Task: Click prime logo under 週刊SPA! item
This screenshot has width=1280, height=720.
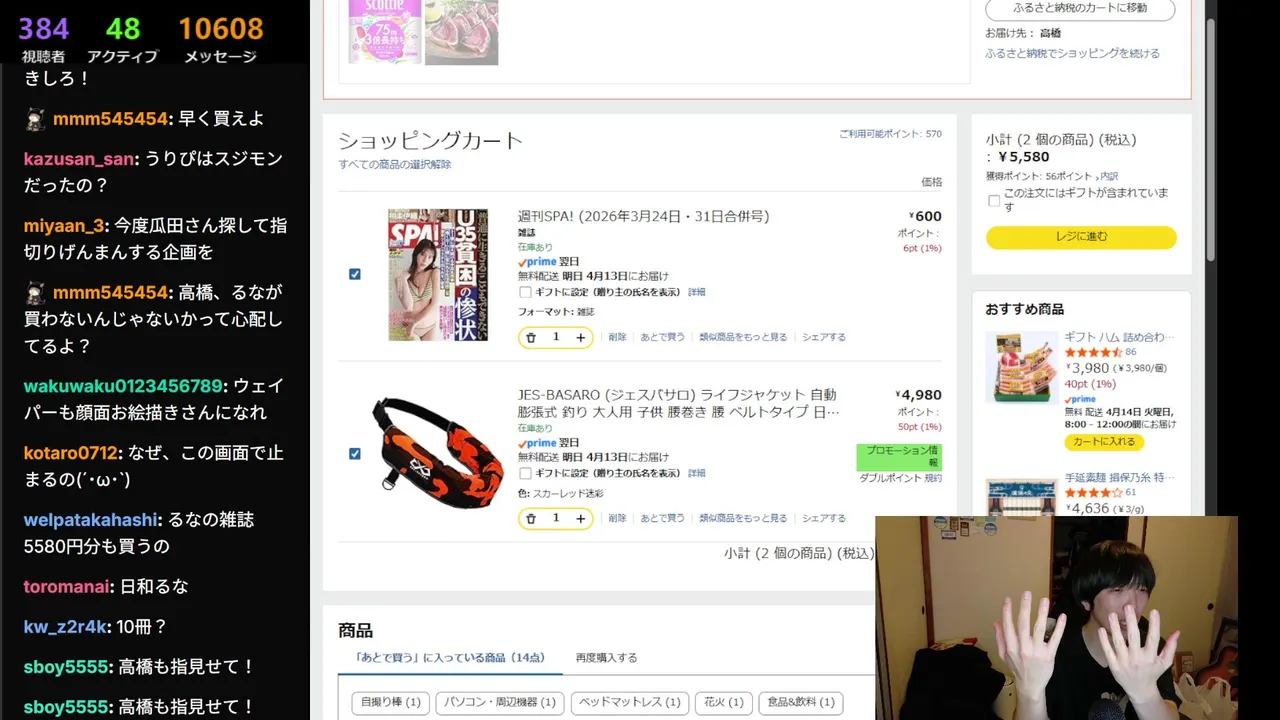Action: coord(537,262)
